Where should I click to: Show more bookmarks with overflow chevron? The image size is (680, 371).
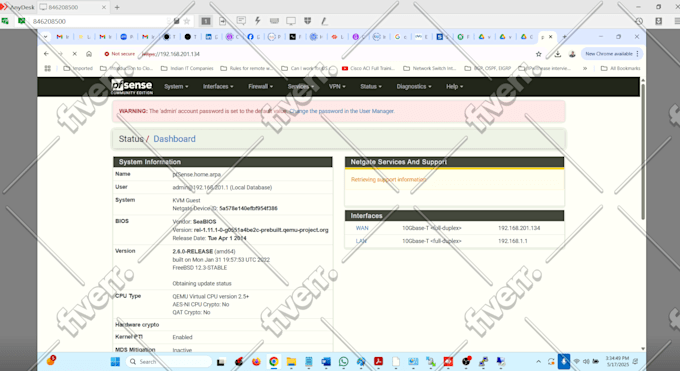tap(585, 68)
